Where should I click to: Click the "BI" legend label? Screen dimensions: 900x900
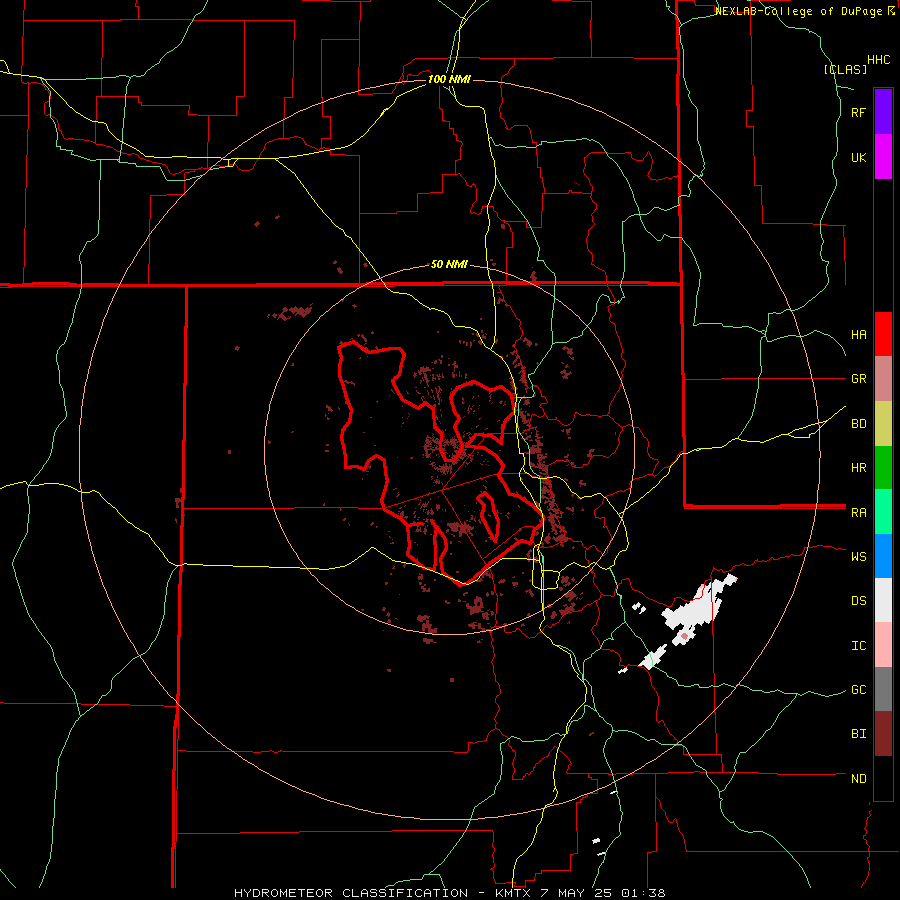point(858,734)
